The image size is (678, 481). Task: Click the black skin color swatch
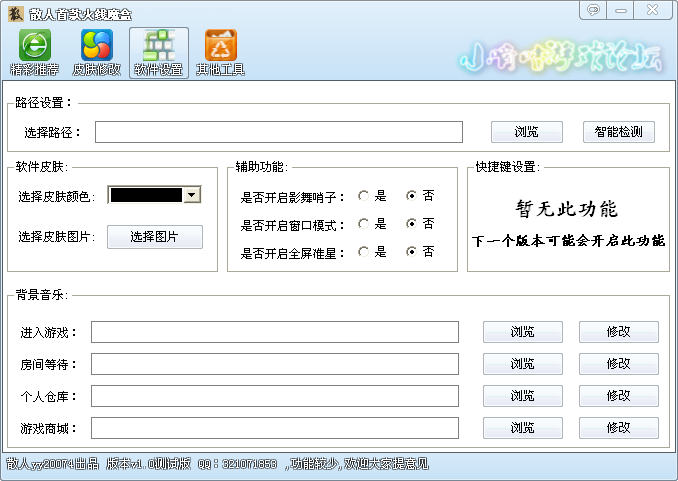click(x=146, y=195)
